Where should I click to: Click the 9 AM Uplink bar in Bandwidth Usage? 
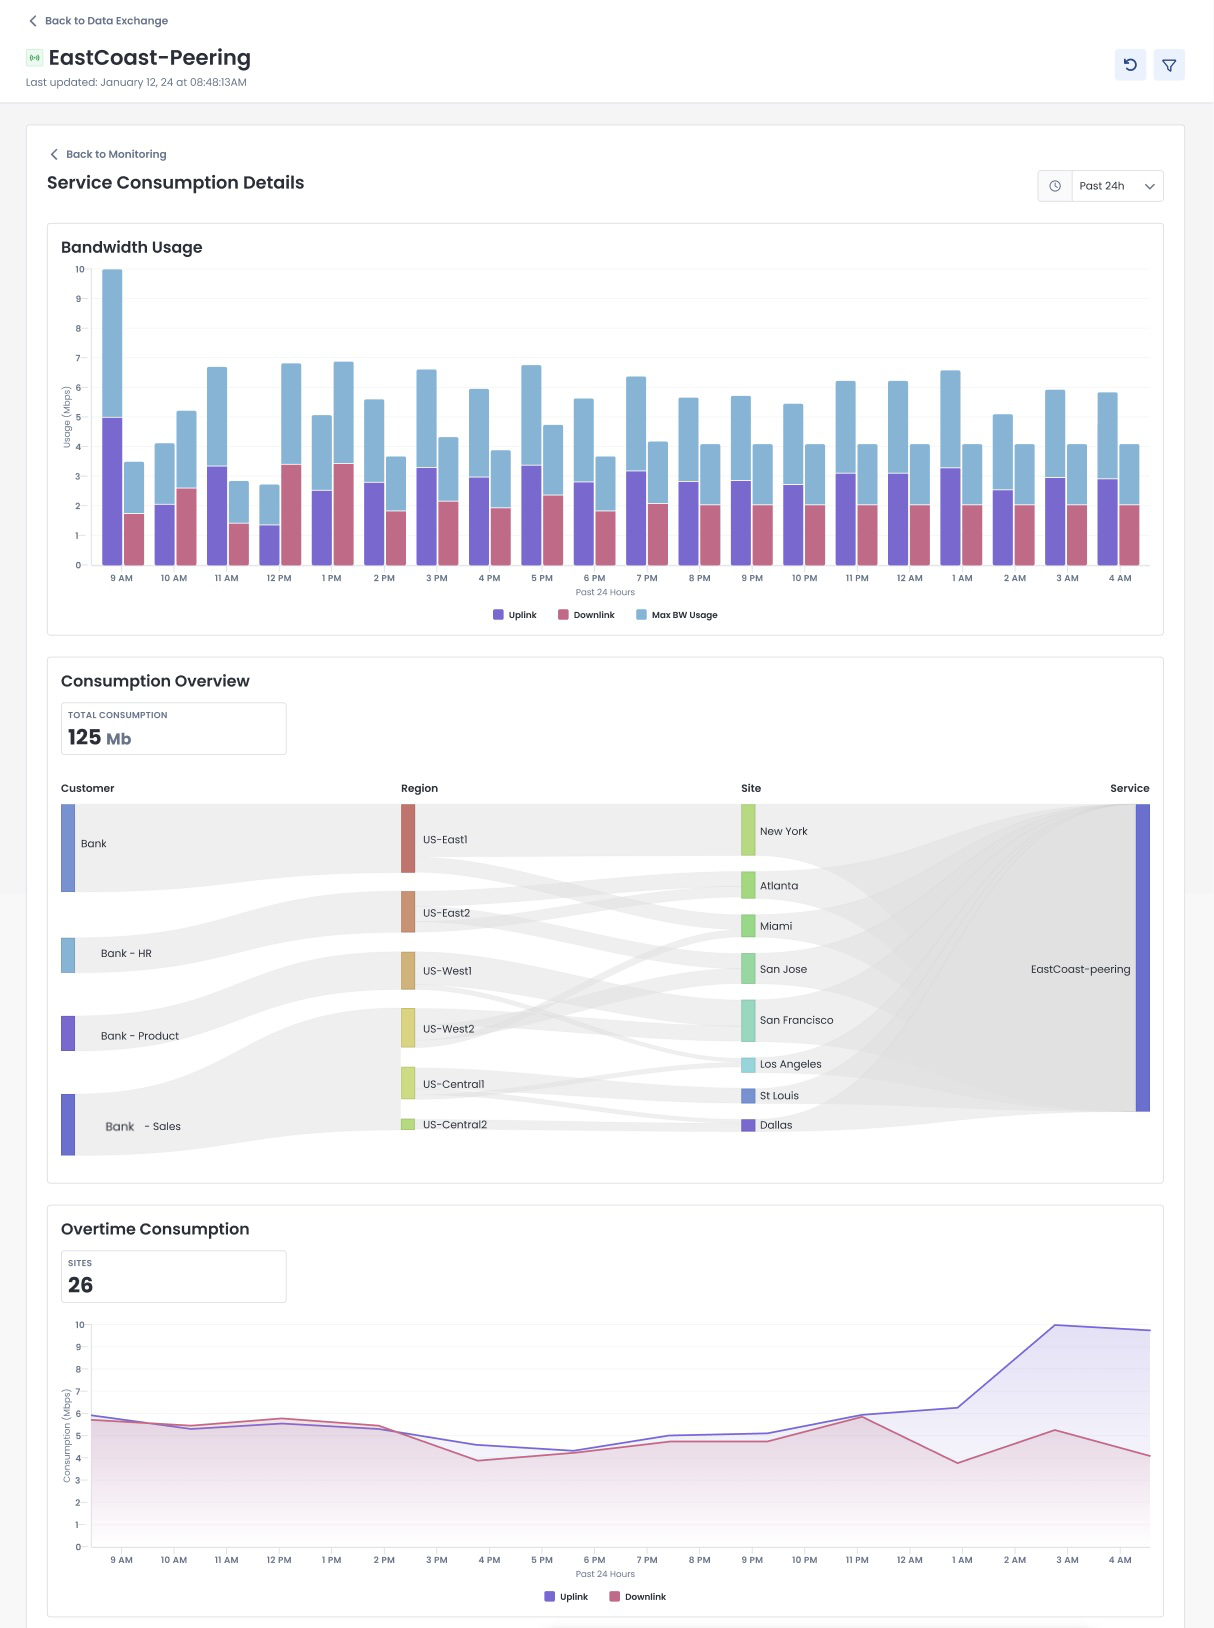112,491
